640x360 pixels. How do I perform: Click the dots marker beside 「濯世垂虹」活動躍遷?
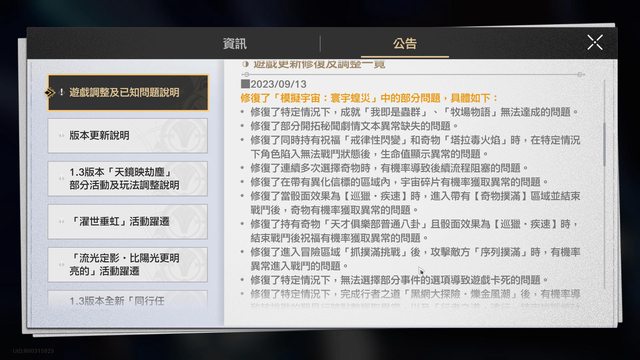61,222
